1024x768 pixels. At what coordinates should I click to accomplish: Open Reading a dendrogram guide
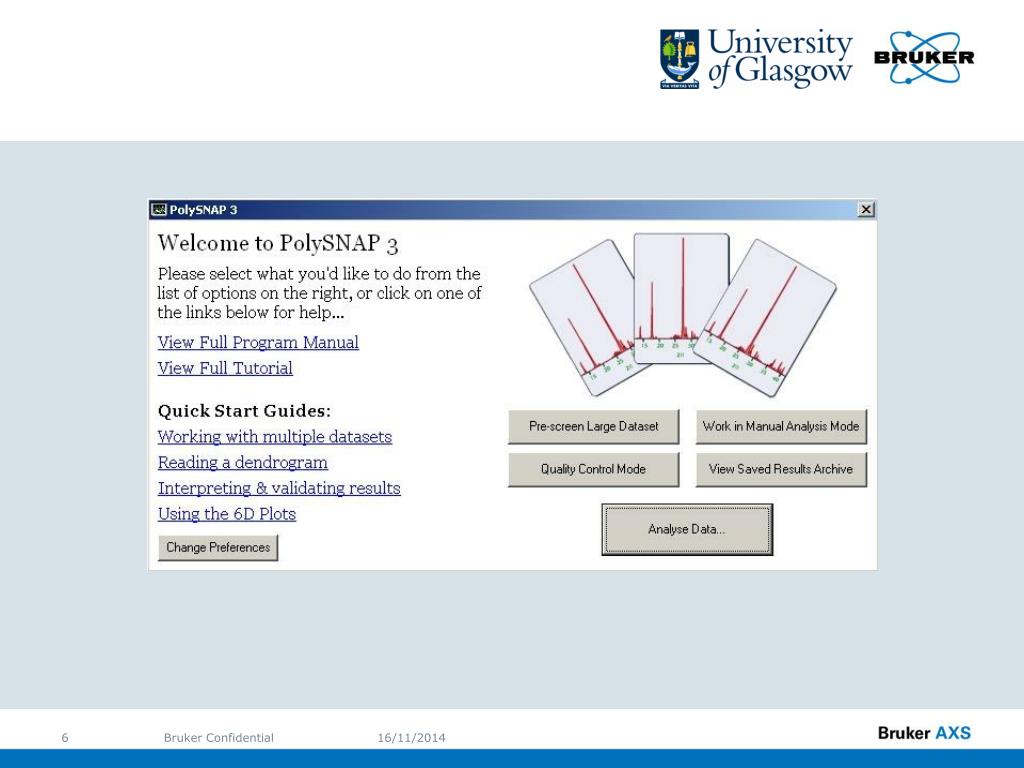[x=242, y=462]
